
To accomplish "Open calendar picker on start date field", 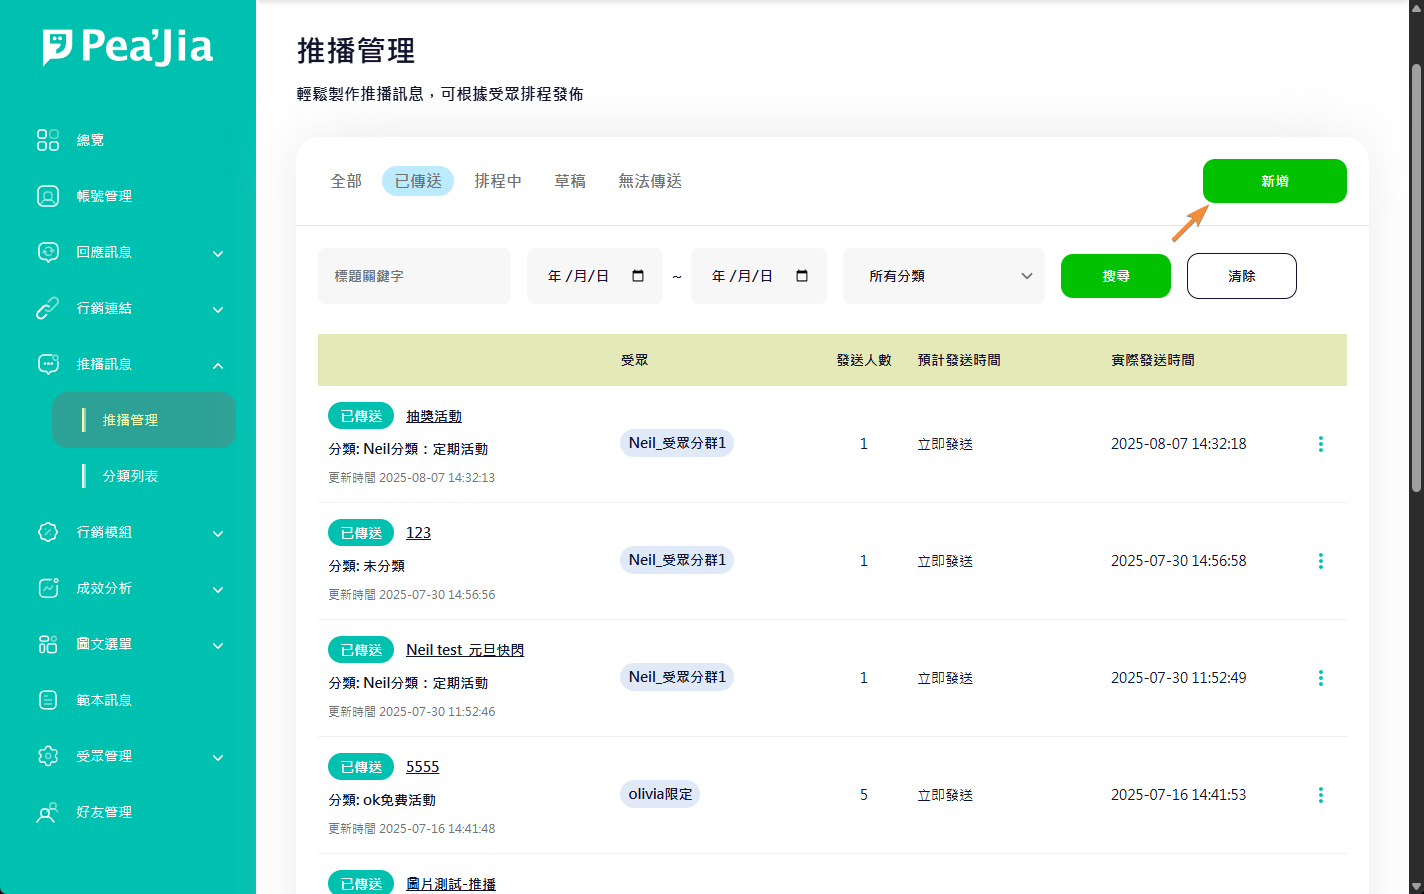I will [638, 276].
